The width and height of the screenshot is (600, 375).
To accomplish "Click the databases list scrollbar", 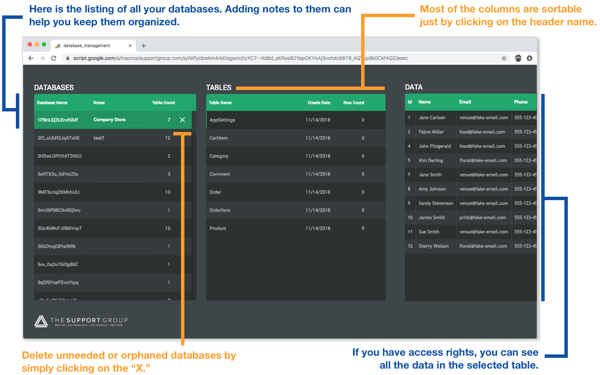I will coord(194,205).
